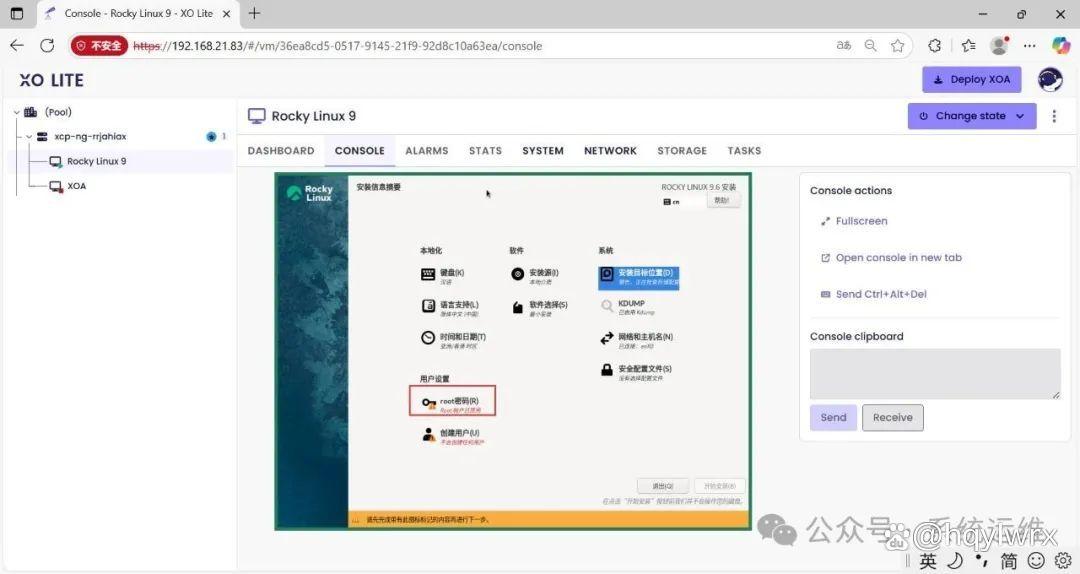Open IME settings gear

click(1063, 561)
